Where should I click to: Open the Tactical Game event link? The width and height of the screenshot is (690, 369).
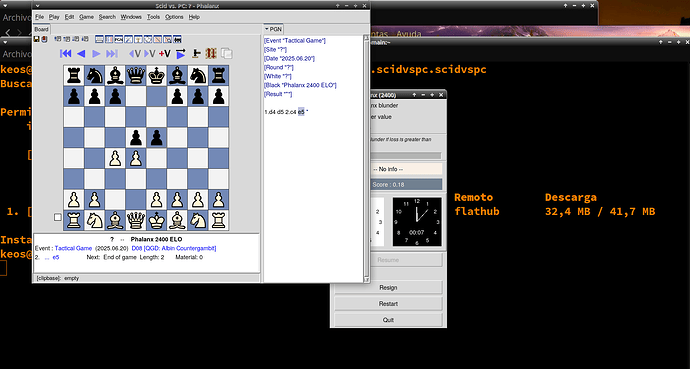coord(73,248)
